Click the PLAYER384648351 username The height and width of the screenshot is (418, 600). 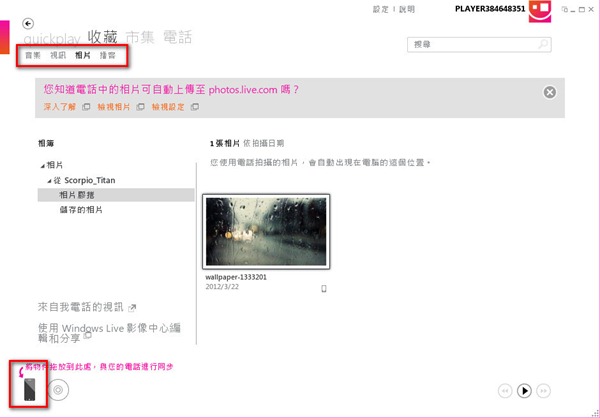[x=490, y=9]
